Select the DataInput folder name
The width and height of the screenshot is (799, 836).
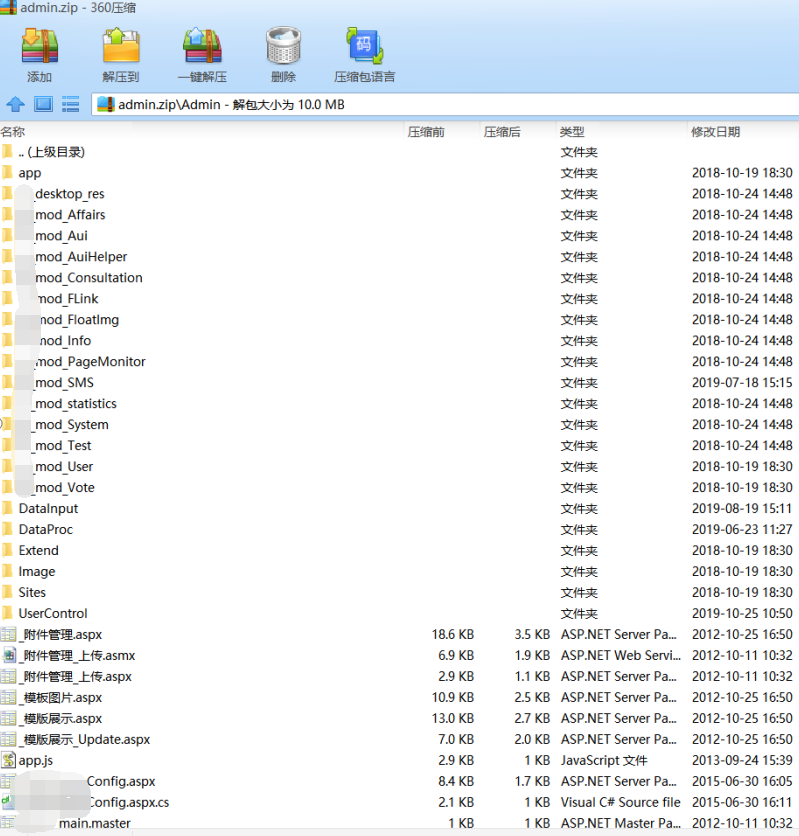tap(49, 508)
